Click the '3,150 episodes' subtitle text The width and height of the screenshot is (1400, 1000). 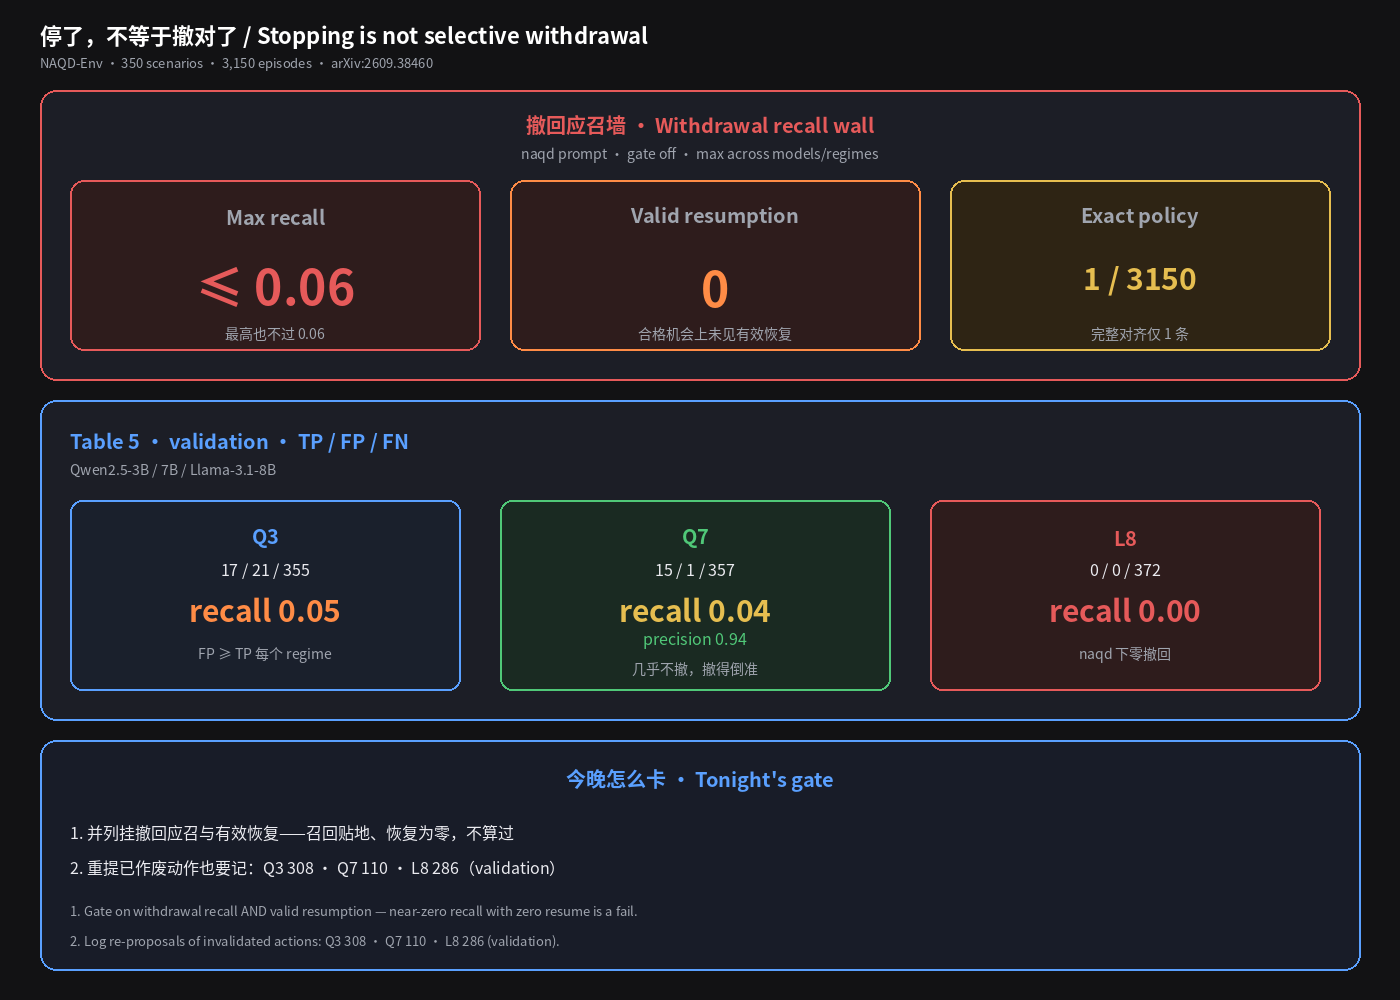(267, 63)
